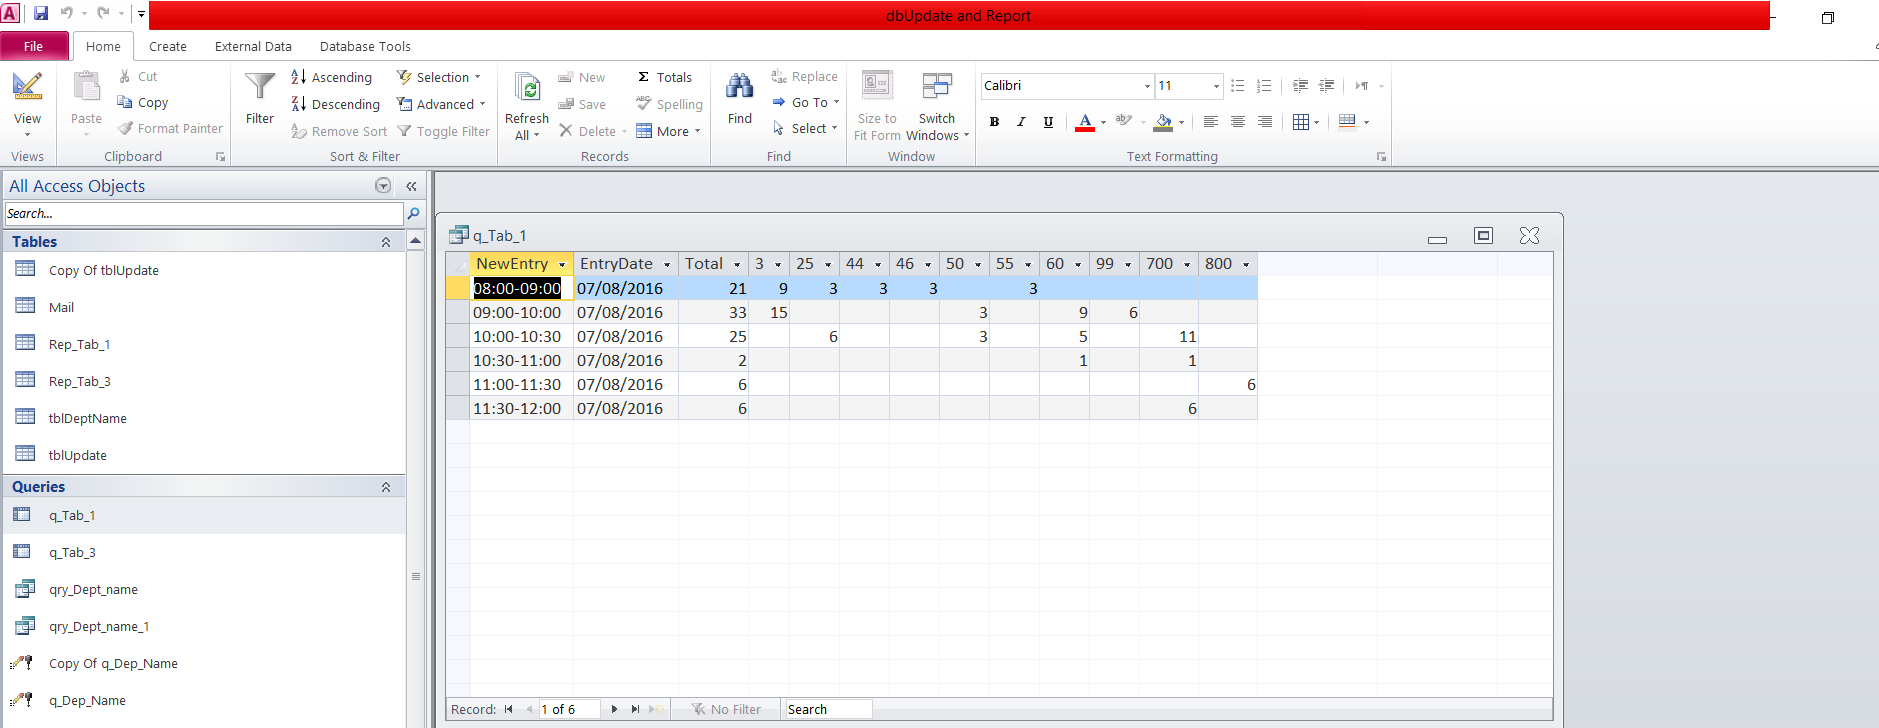Viewport: 1879px width, 728px height.
Task: Switch to the Create tab
Action: [x=168, y=46]
